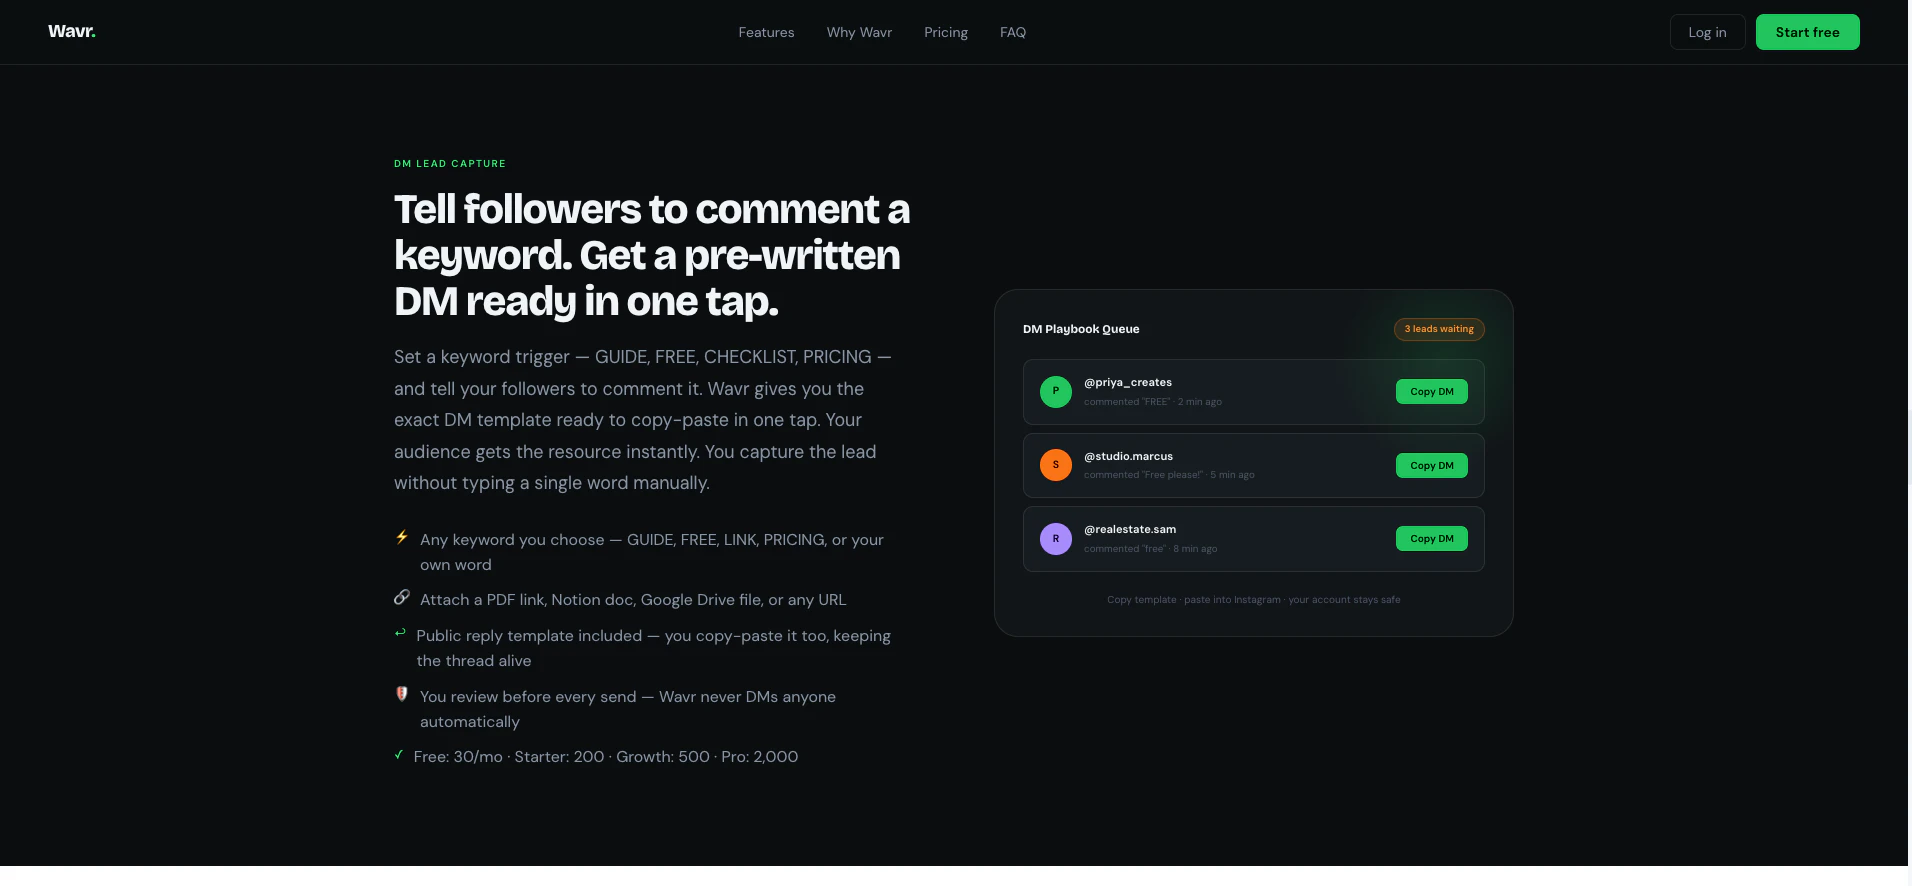Image resolution: width=1912 pixels, height=886 pixels.
Task: Copy DM for @realestate.sam
Action: click(x=1431, y=538)
